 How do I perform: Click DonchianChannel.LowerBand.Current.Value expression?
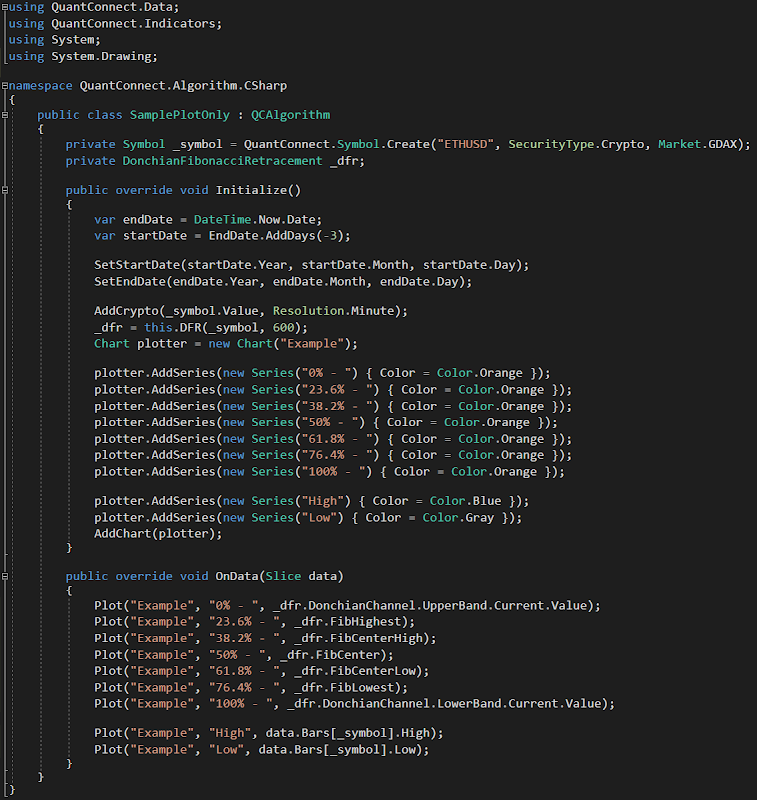462,704
